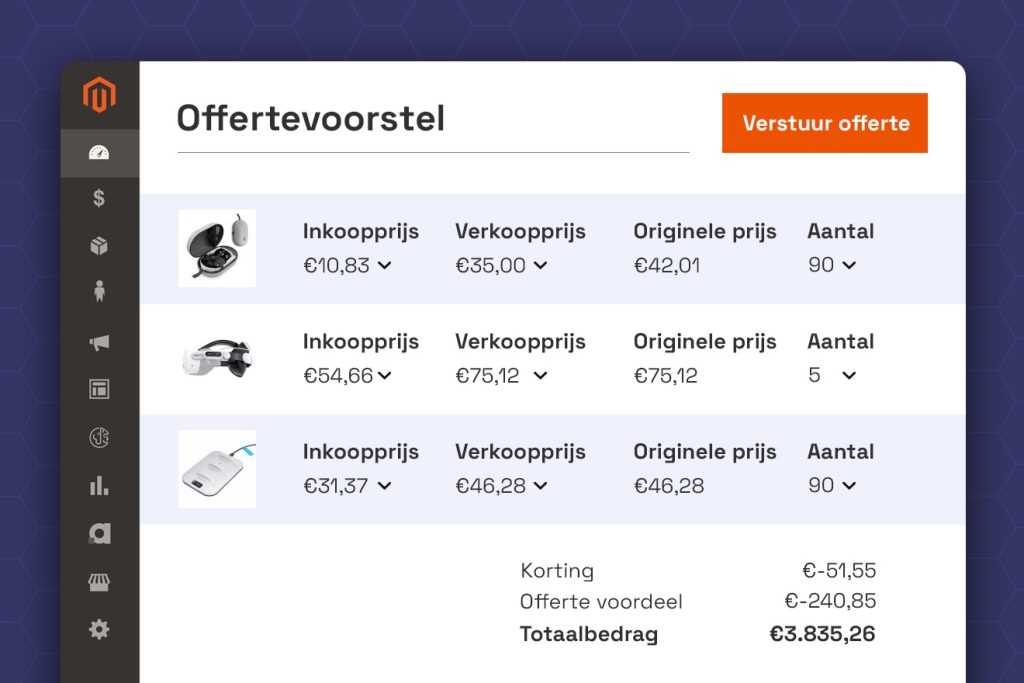Open Sales via dollar sign icon
The image size is (1024, 683).
99,198
